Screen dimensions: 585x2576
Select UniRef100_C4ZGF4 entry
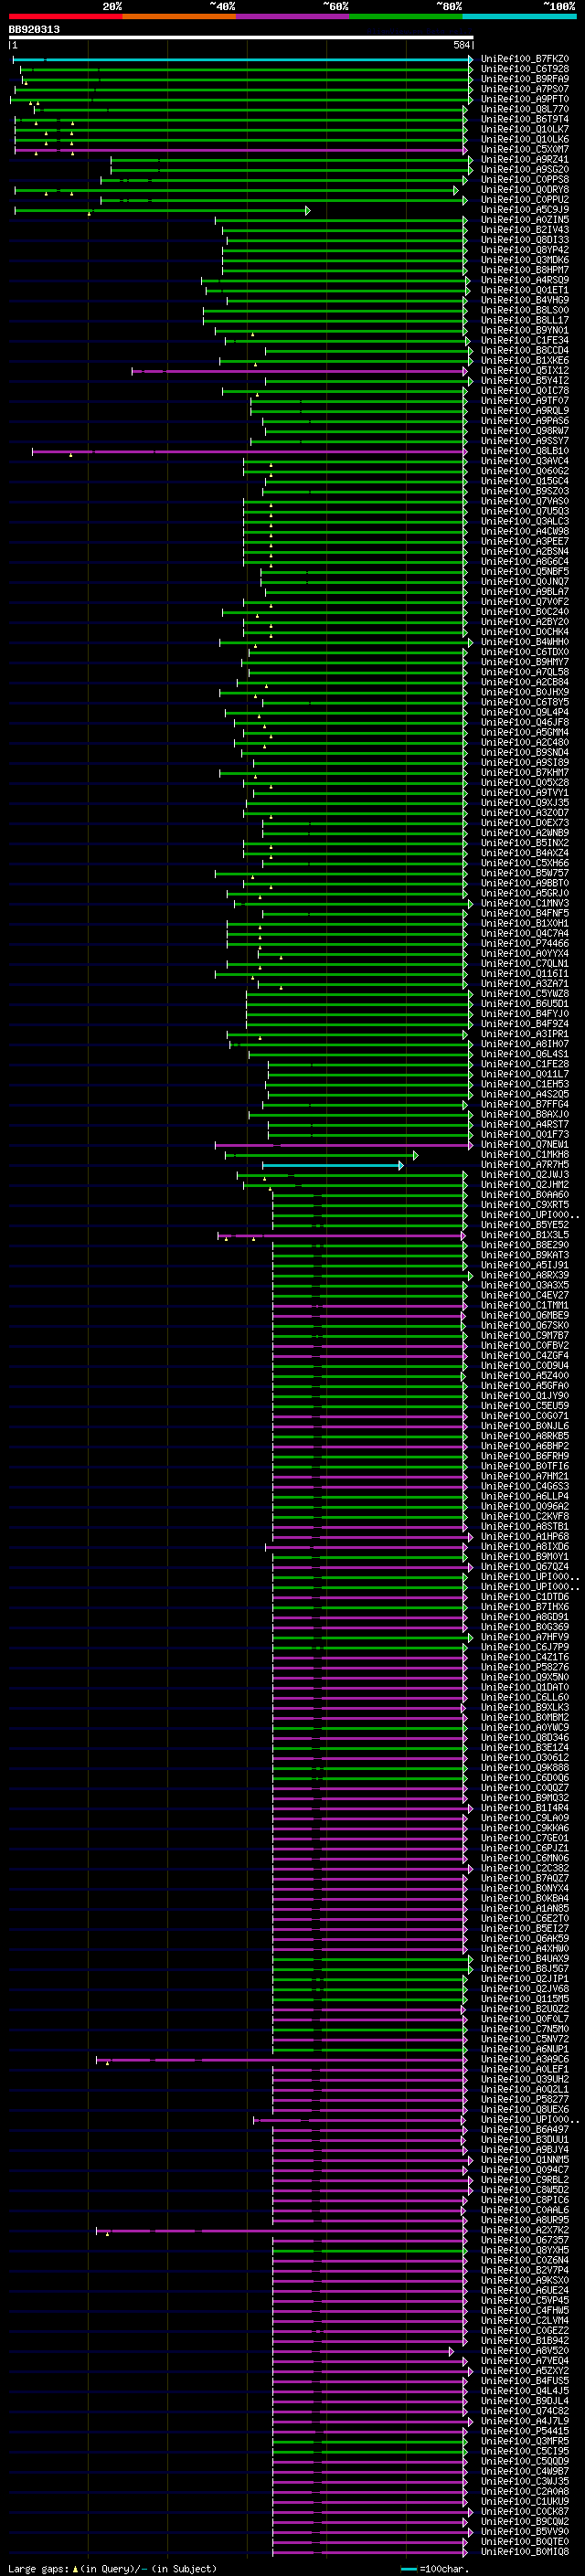click(x=525, y=1355)
